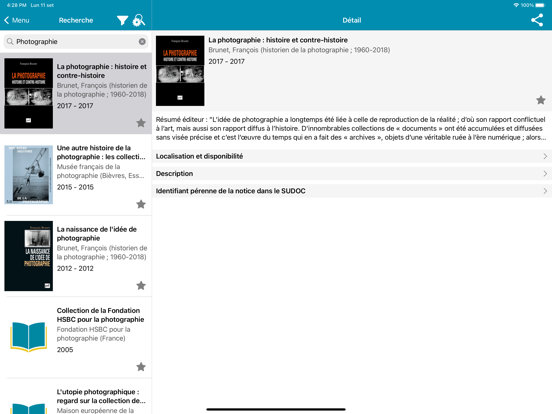
Task: Click the battery indicator in status bar
Action: [x=540, y=5]
